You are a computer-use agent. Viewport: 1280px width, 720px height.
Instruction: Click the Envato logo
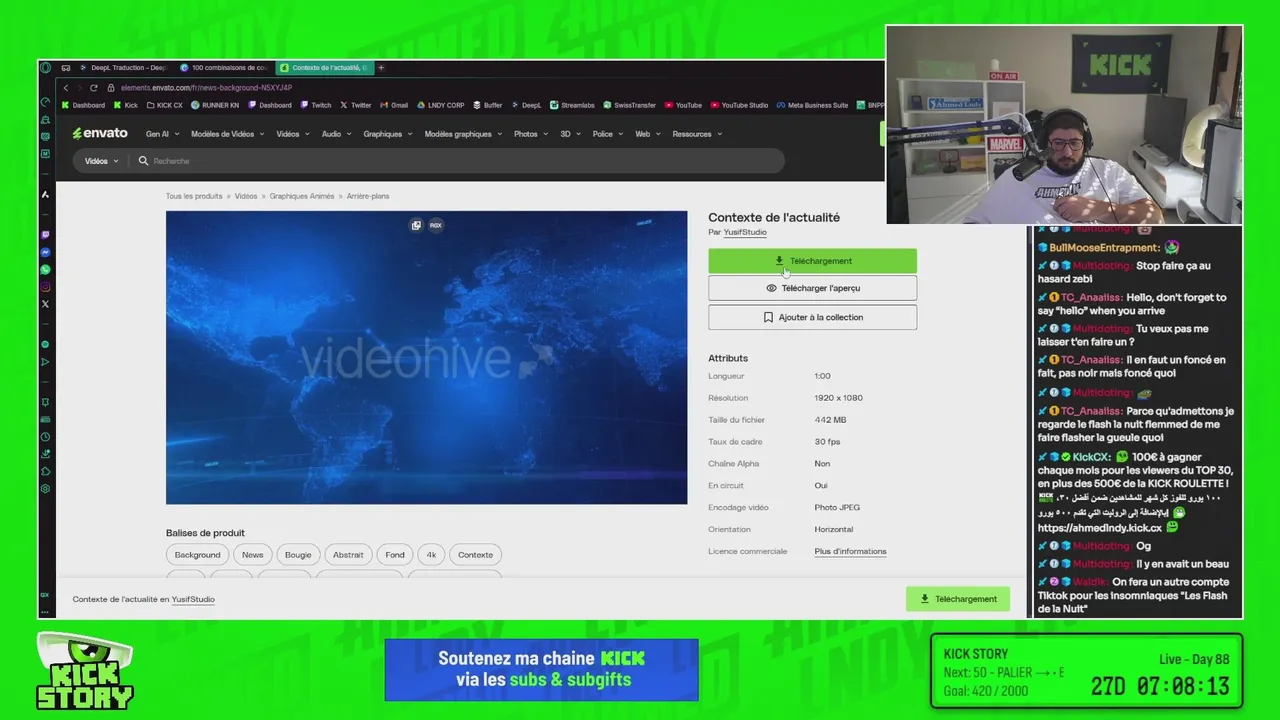(x=100, y=133)
